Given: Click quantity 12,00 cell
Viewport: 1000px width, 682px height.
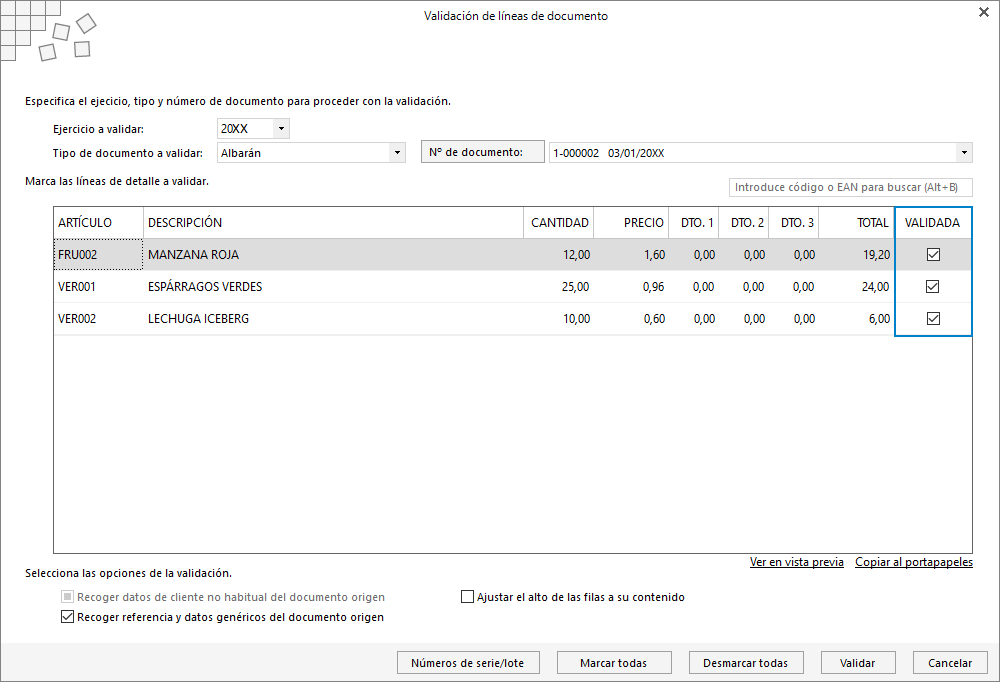Looking at the screenshot, I should [559, 255].
